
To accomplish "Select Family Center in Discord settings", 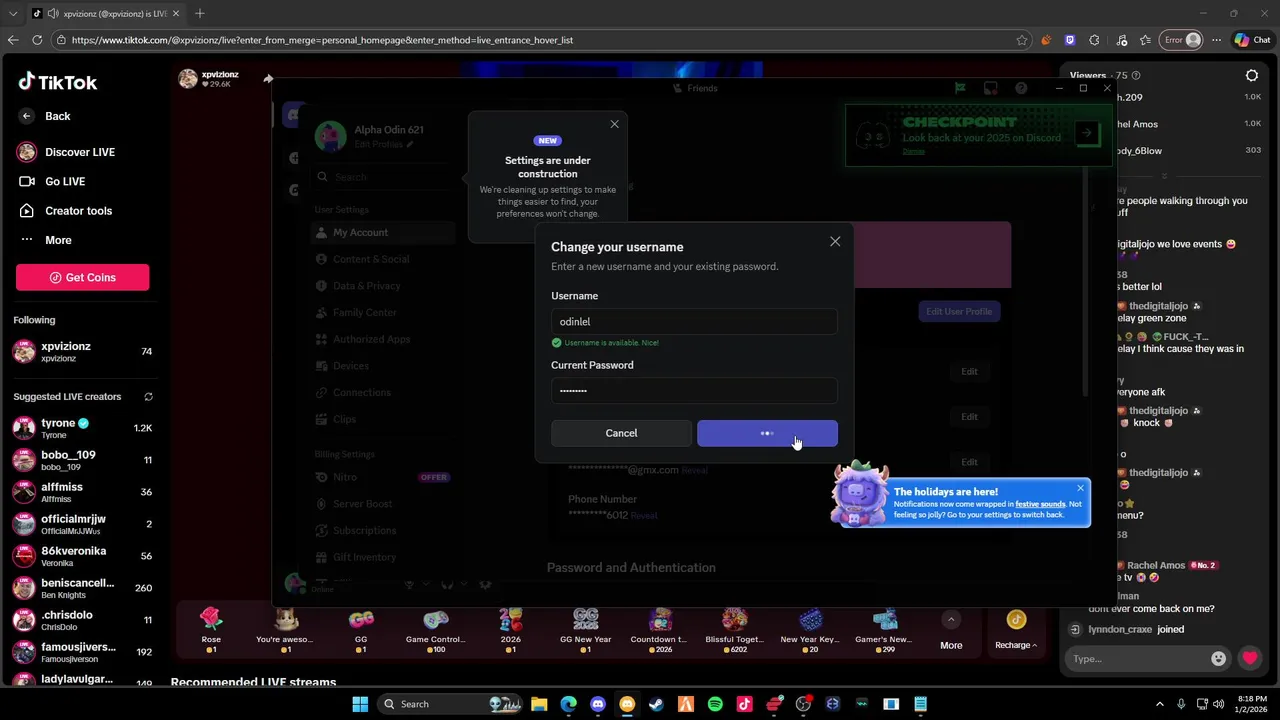I will click(382, 312).
